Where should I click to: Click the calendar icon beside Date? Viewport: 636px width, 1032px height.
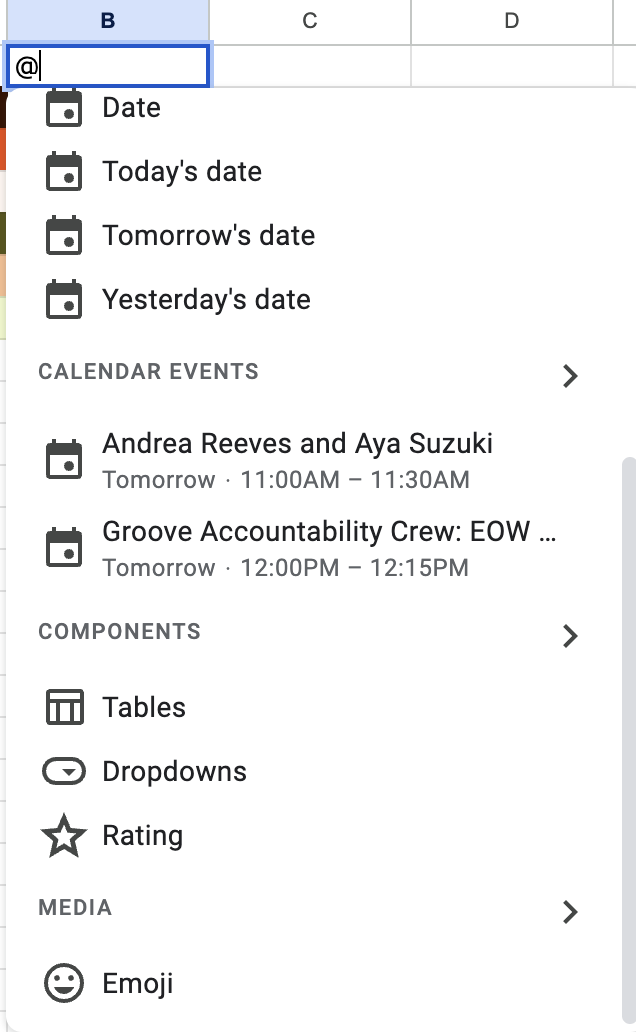(x=64, y=108)
